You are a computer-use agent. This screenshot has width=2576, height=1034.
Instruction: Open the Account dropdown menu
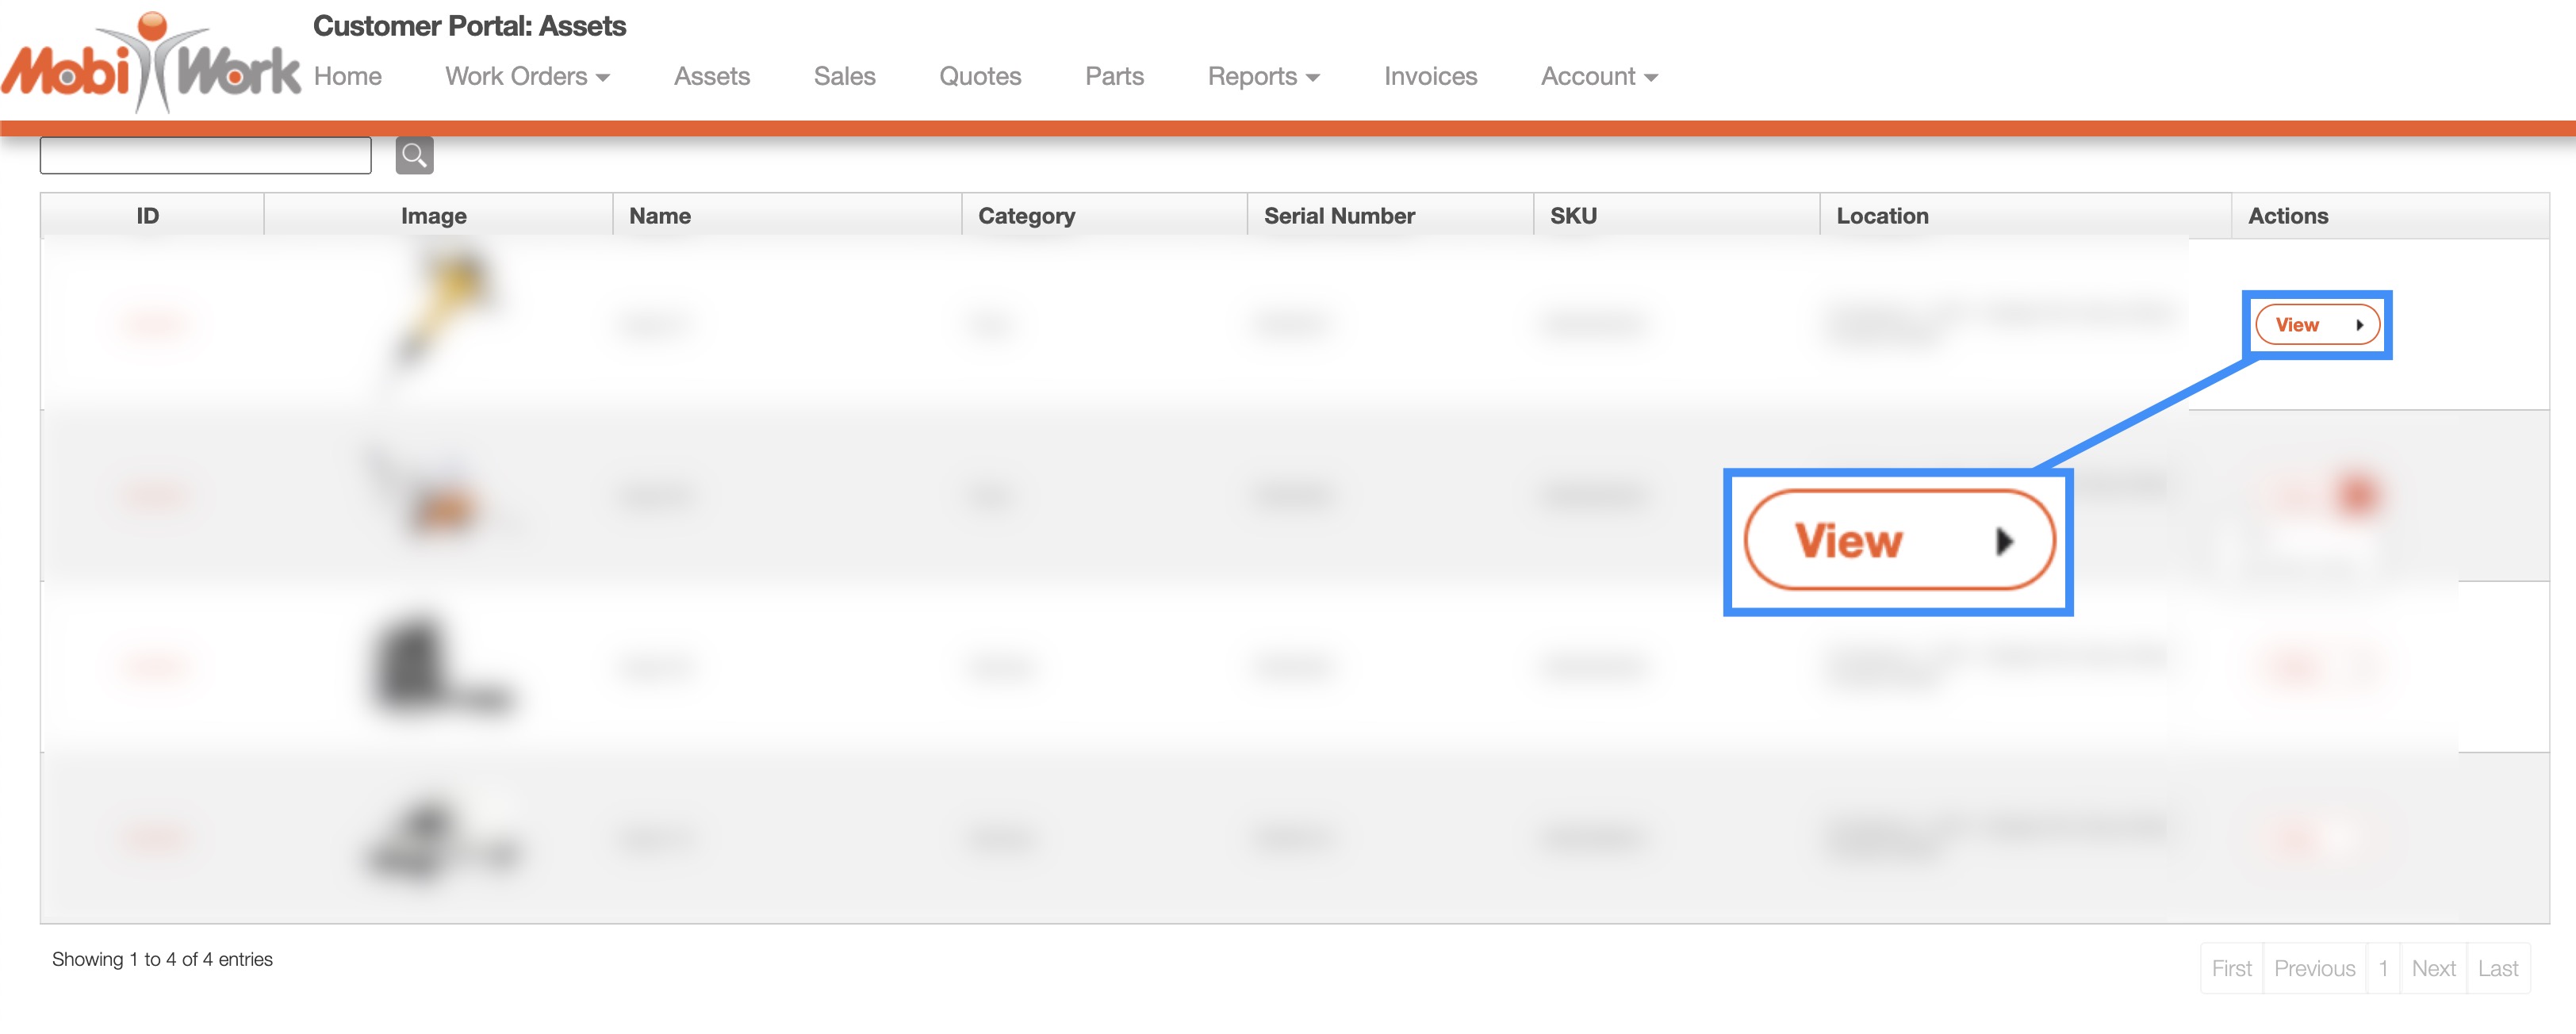[1598, 77]
